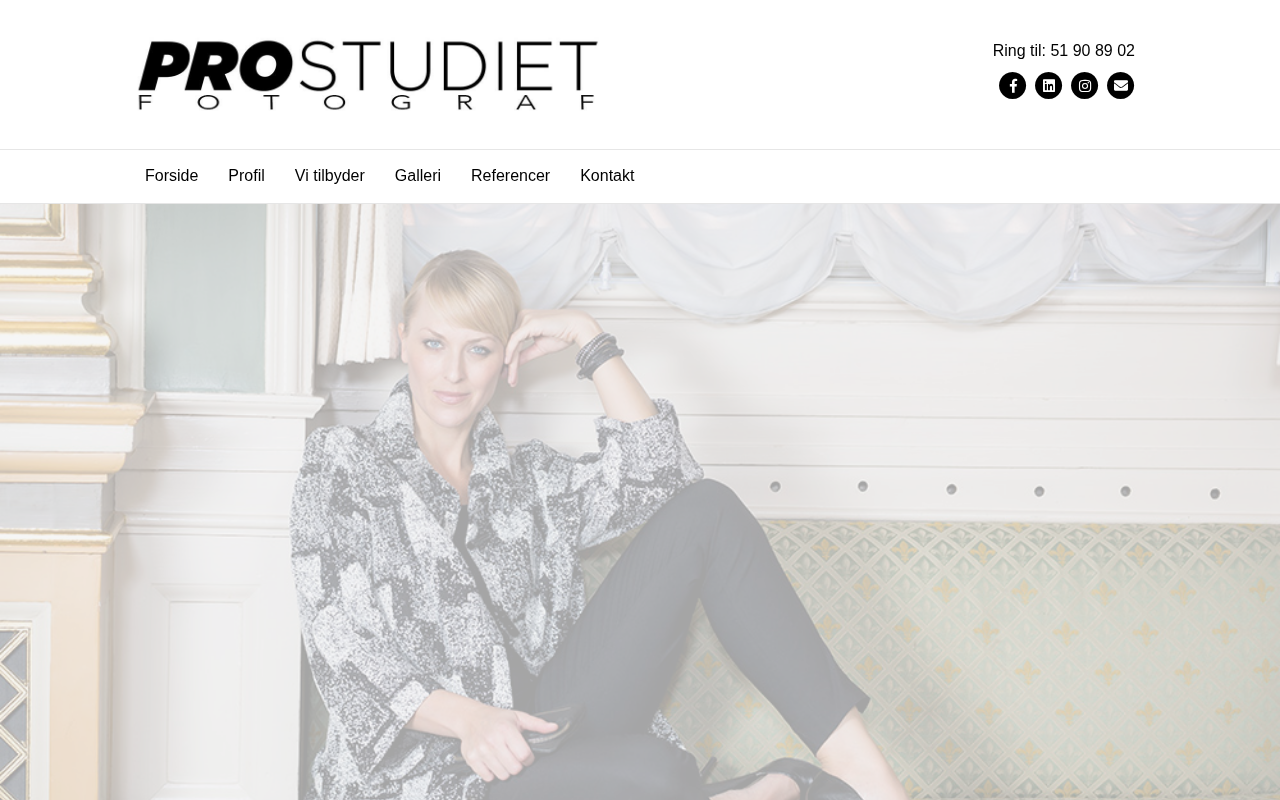The width and height of the screenshot is (1280, 800).
Task: Visit the Instagram icon link
Action: pos(1084,86)
